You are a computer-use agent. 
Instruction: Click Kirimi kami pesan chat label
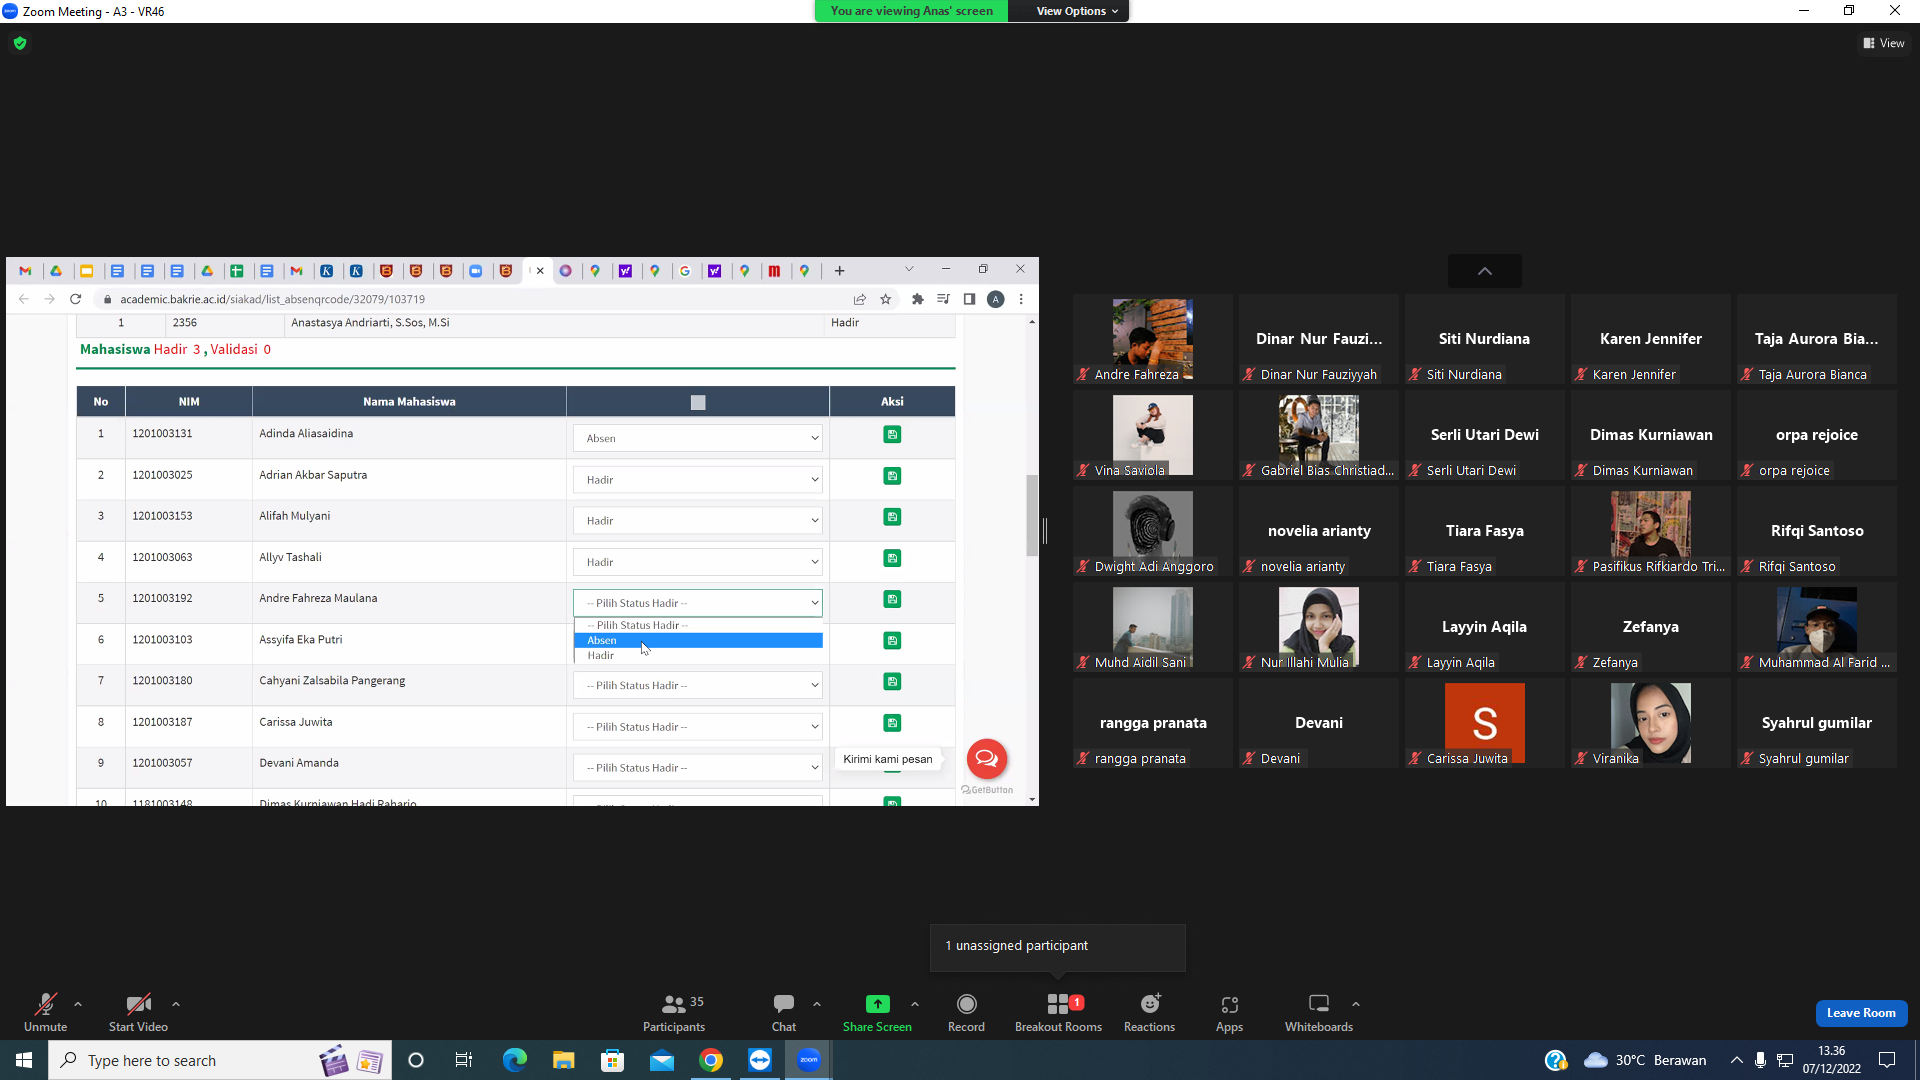(x=887, y=759)
